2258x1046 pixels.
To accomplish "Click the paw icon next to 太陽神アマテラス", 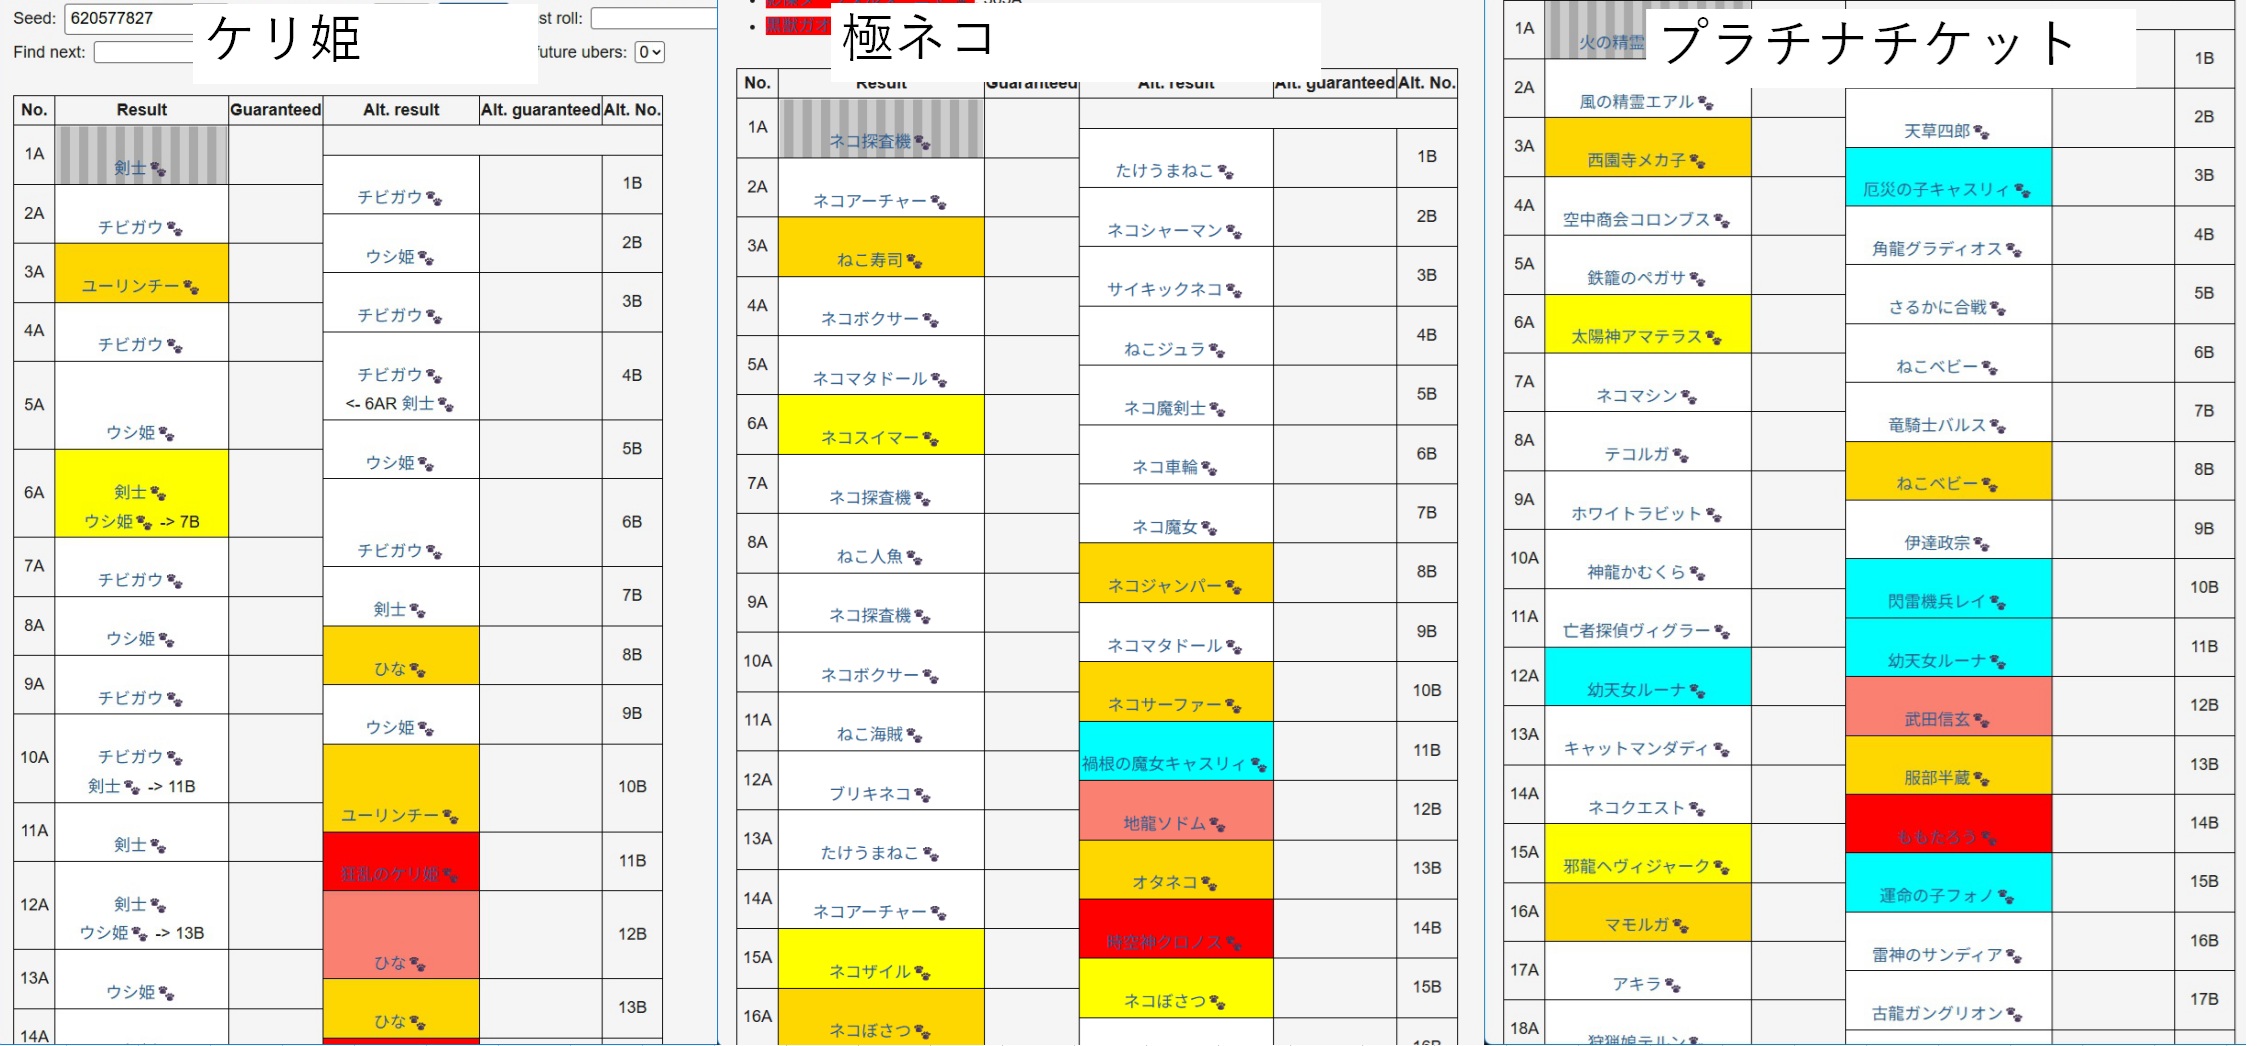I will pos(1714,338).
